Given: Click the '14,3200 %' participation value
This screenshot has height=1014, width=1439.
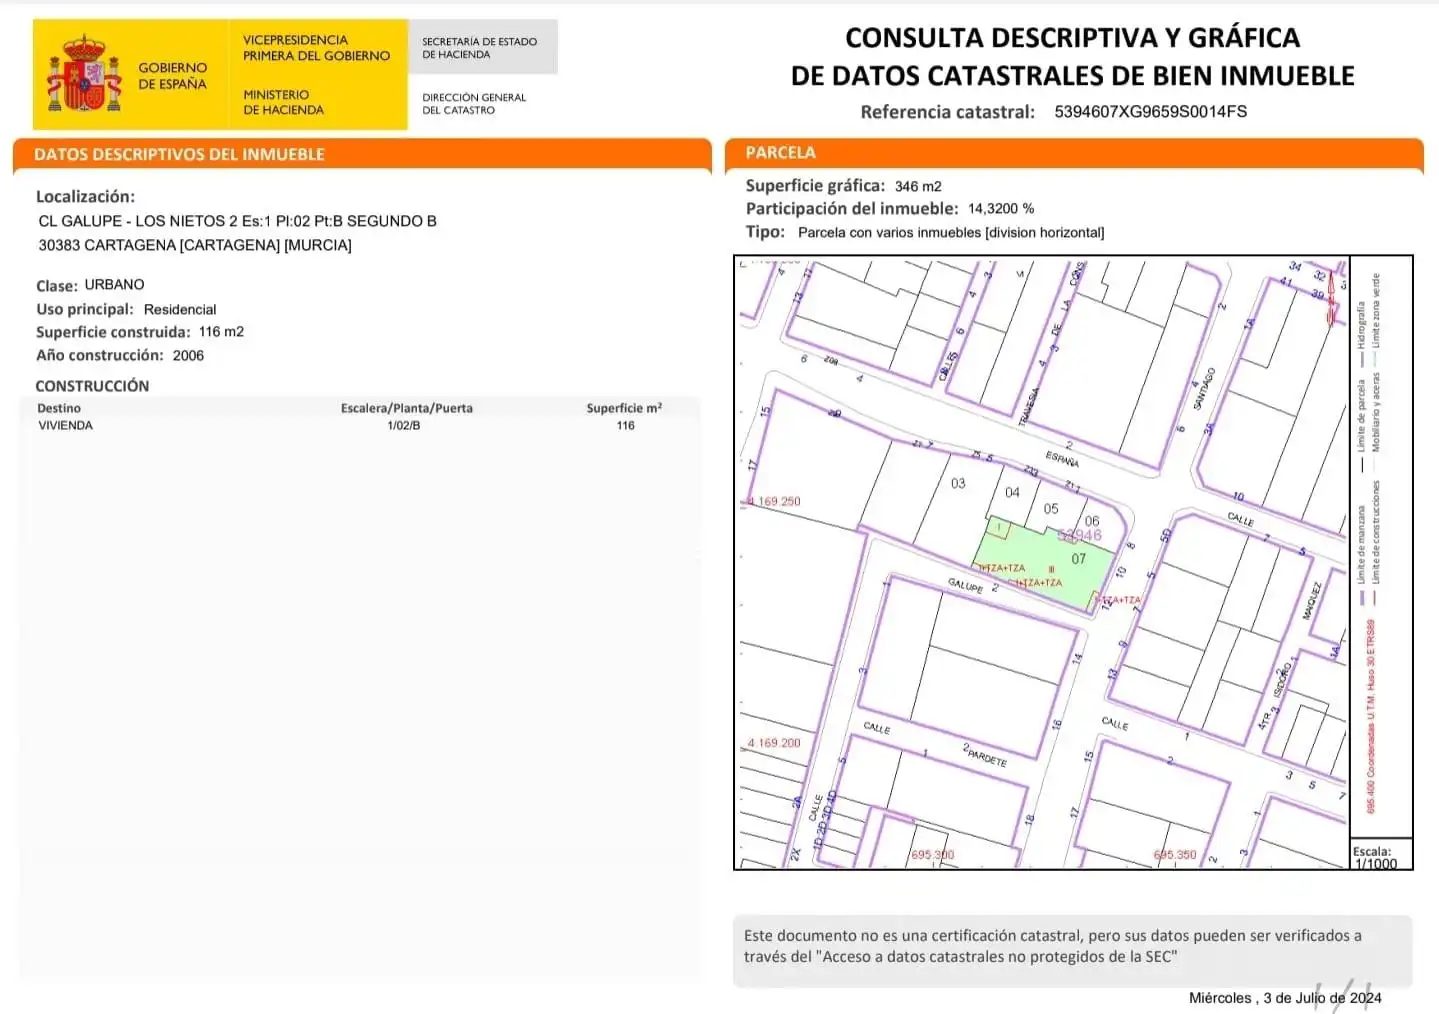Looking at the screenshot, I should pyautogui.click(x=1001, y=209).
